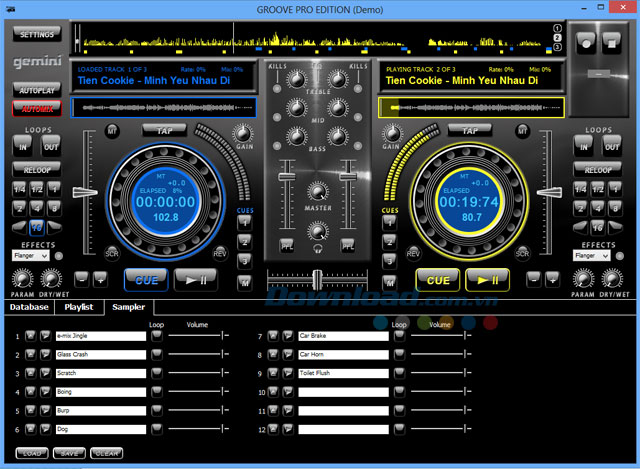640x469 pixels.
Task: Click the headphone icon in the mixer
Action: pos(318,248)
